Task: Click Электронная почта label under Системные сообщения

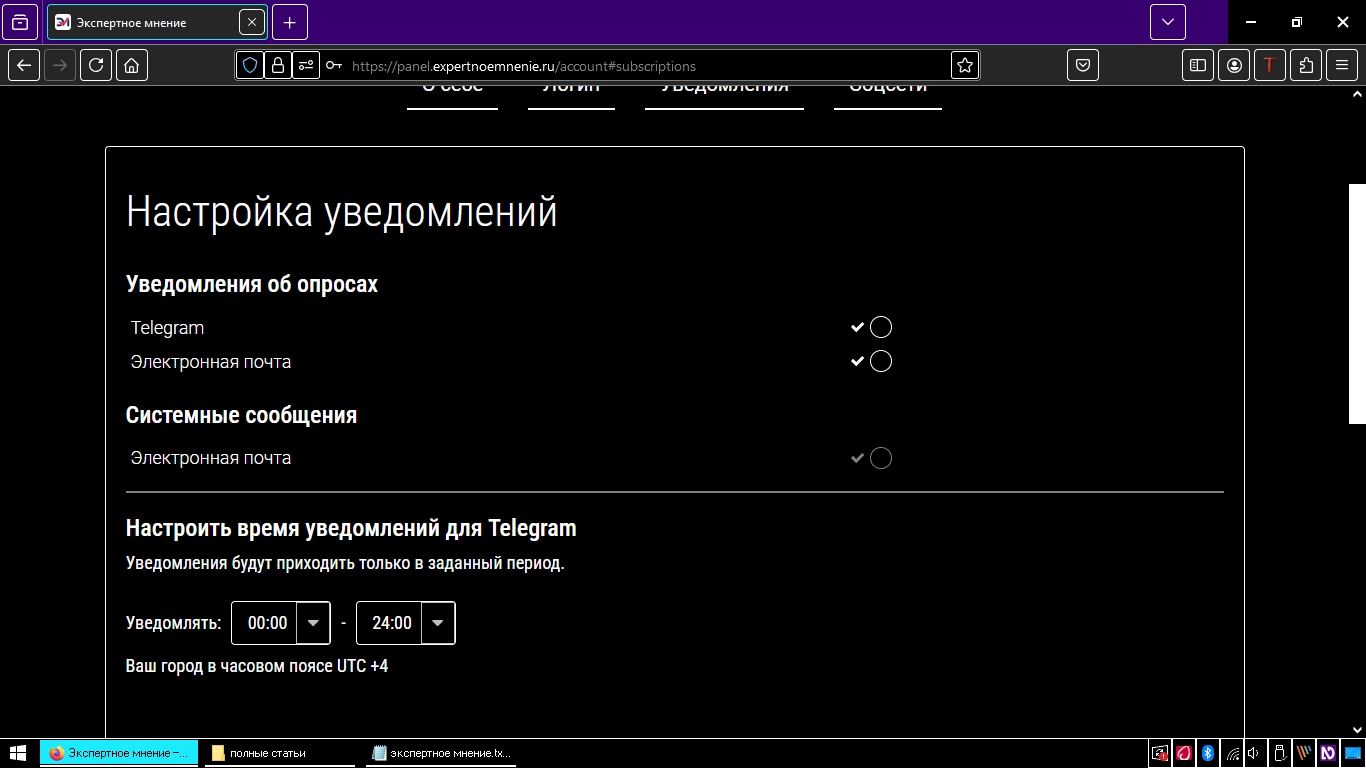Action: point(211,458)
